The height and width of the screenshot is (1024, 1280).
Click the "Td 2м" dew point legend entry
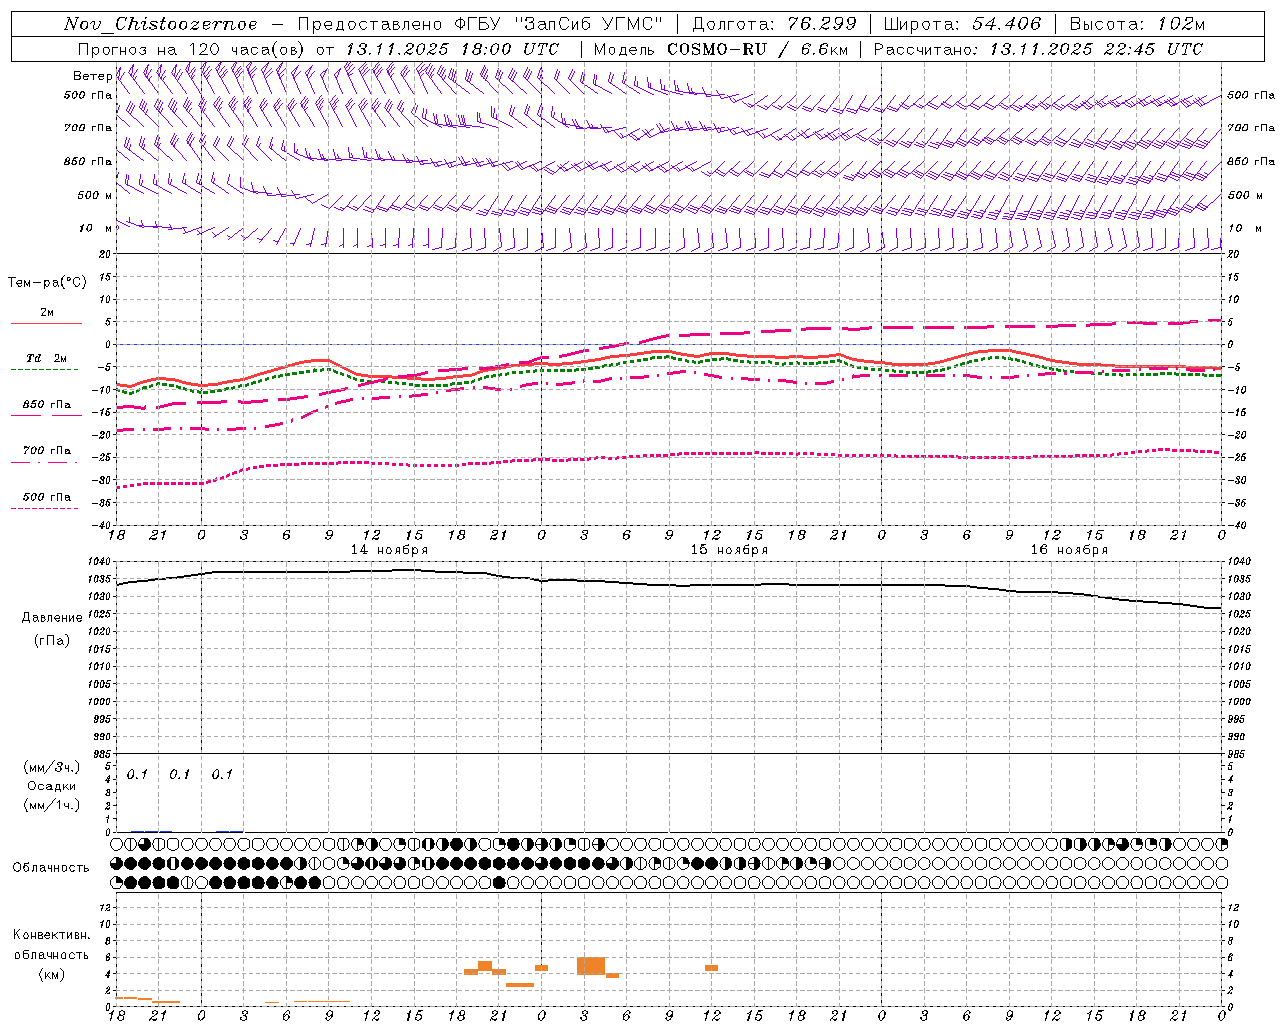point(46,359)
